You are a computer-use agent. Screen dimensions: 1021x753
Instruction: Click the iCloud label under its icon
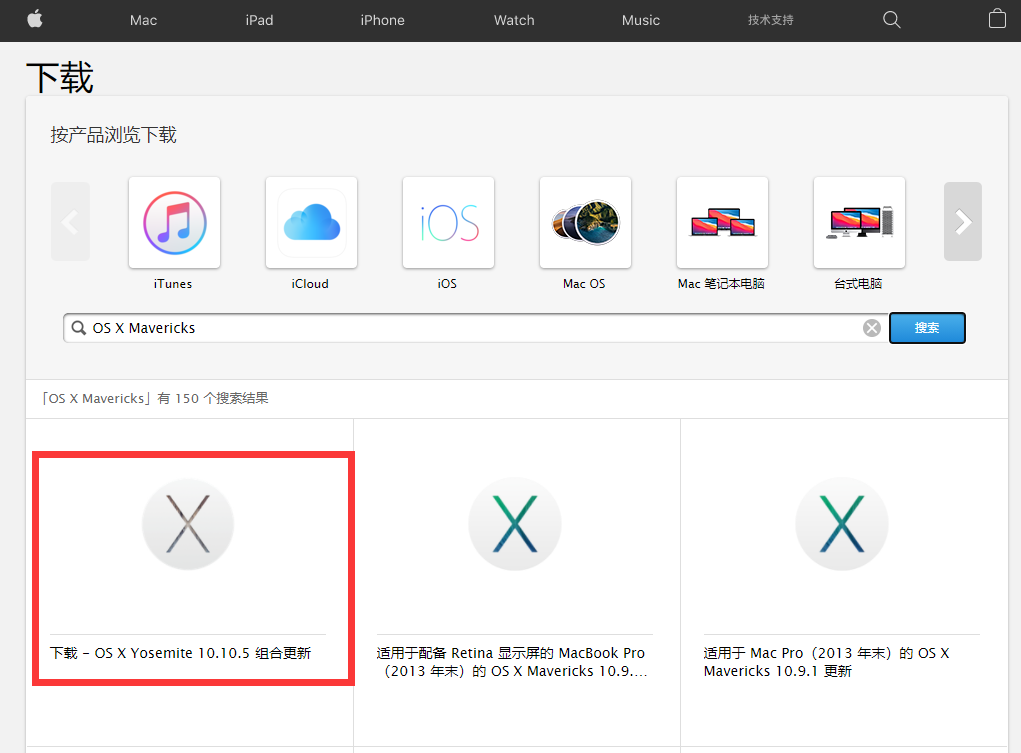[310, 284]
